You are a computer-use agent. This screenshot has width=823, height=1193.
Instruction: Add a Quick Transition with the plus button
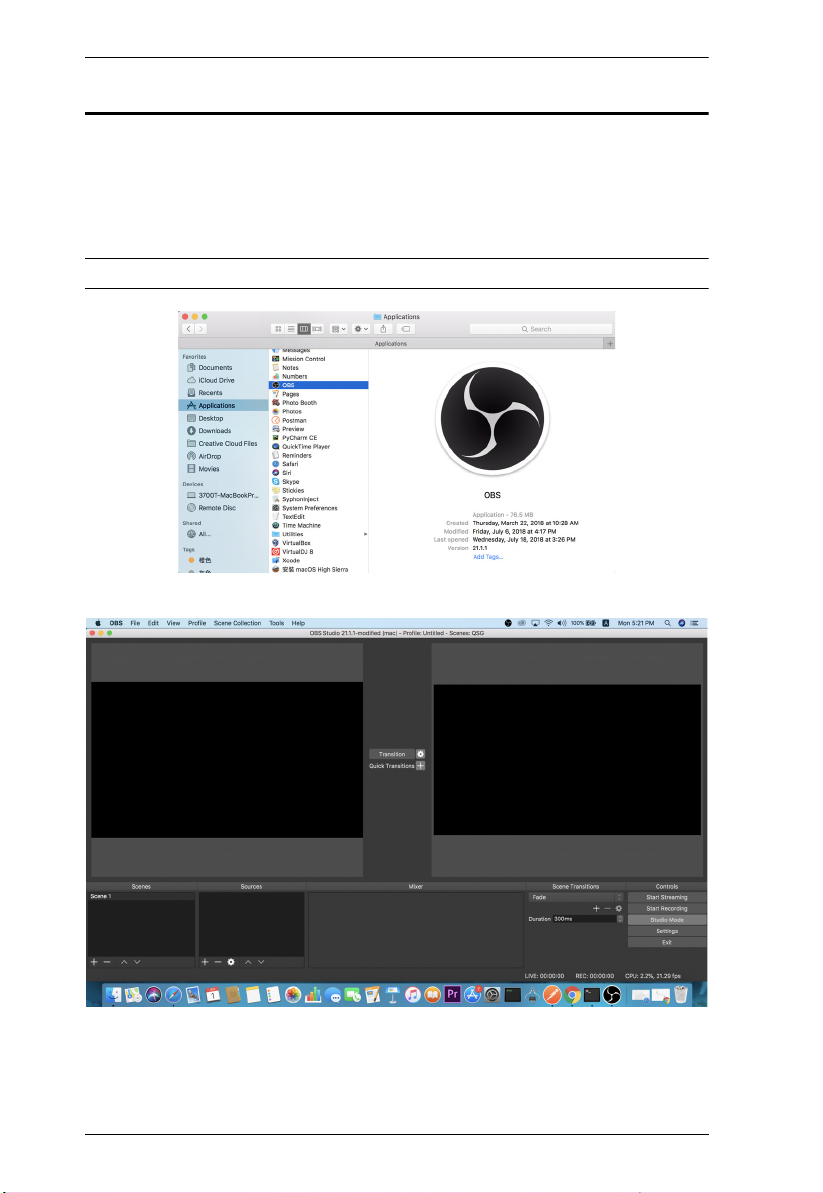(x=421, y=765)
